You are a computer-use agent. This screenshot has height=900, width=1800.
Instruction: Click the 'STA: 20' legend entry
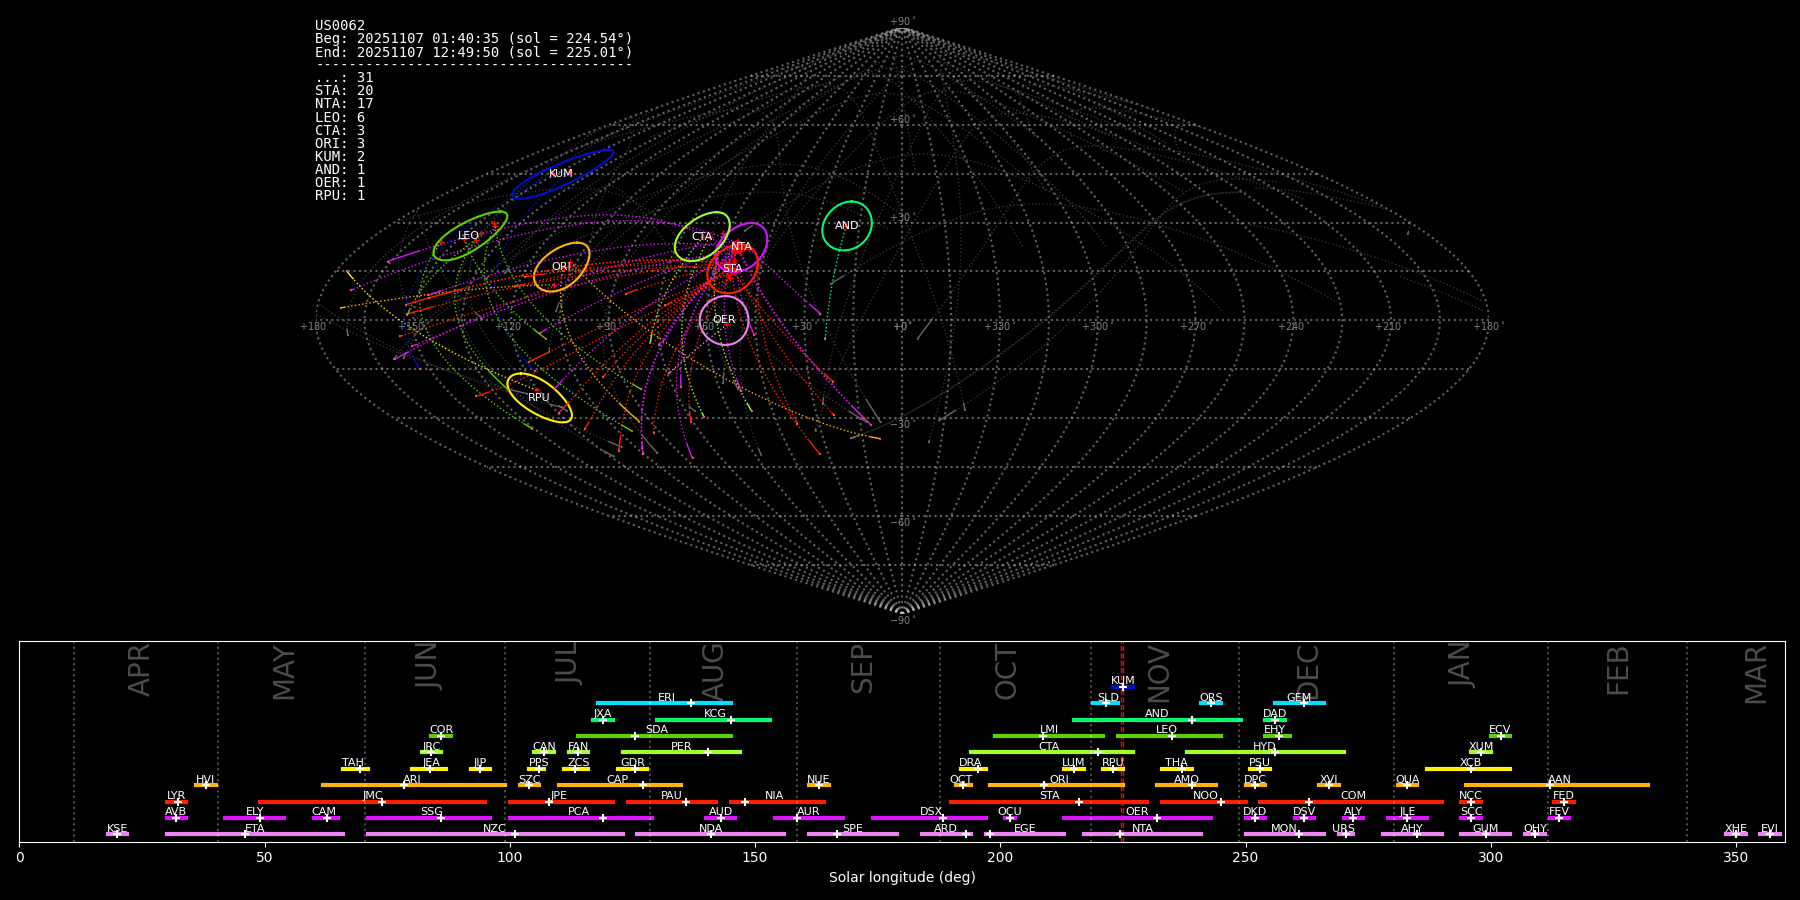(344, 91)
